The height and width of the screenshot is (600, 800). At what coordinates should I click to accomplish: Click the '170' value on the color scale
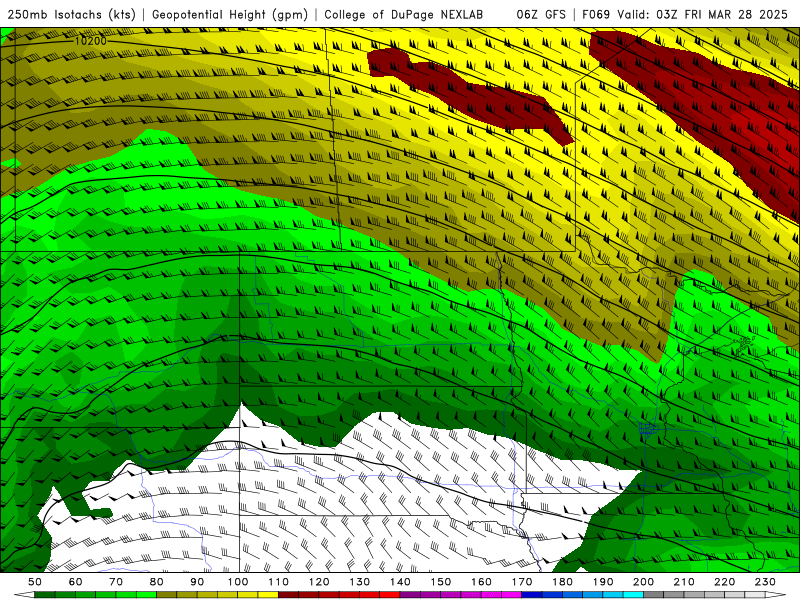pyautogui.click(x=522, y=582)
